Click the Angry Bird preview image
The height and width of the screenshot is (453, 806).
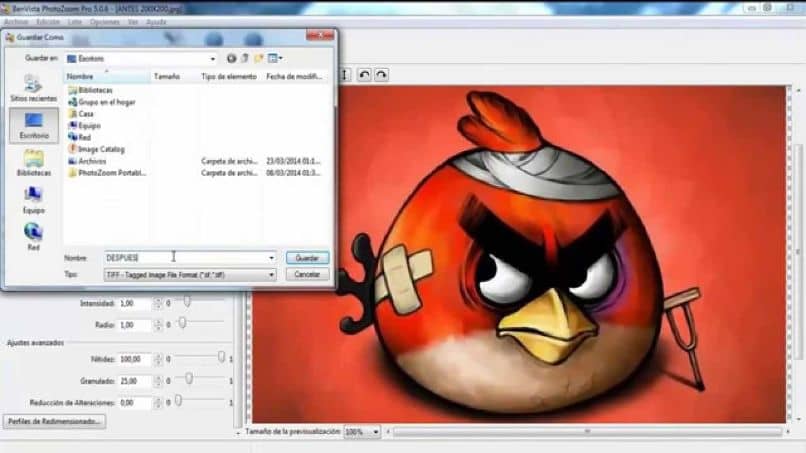point(519,255)
